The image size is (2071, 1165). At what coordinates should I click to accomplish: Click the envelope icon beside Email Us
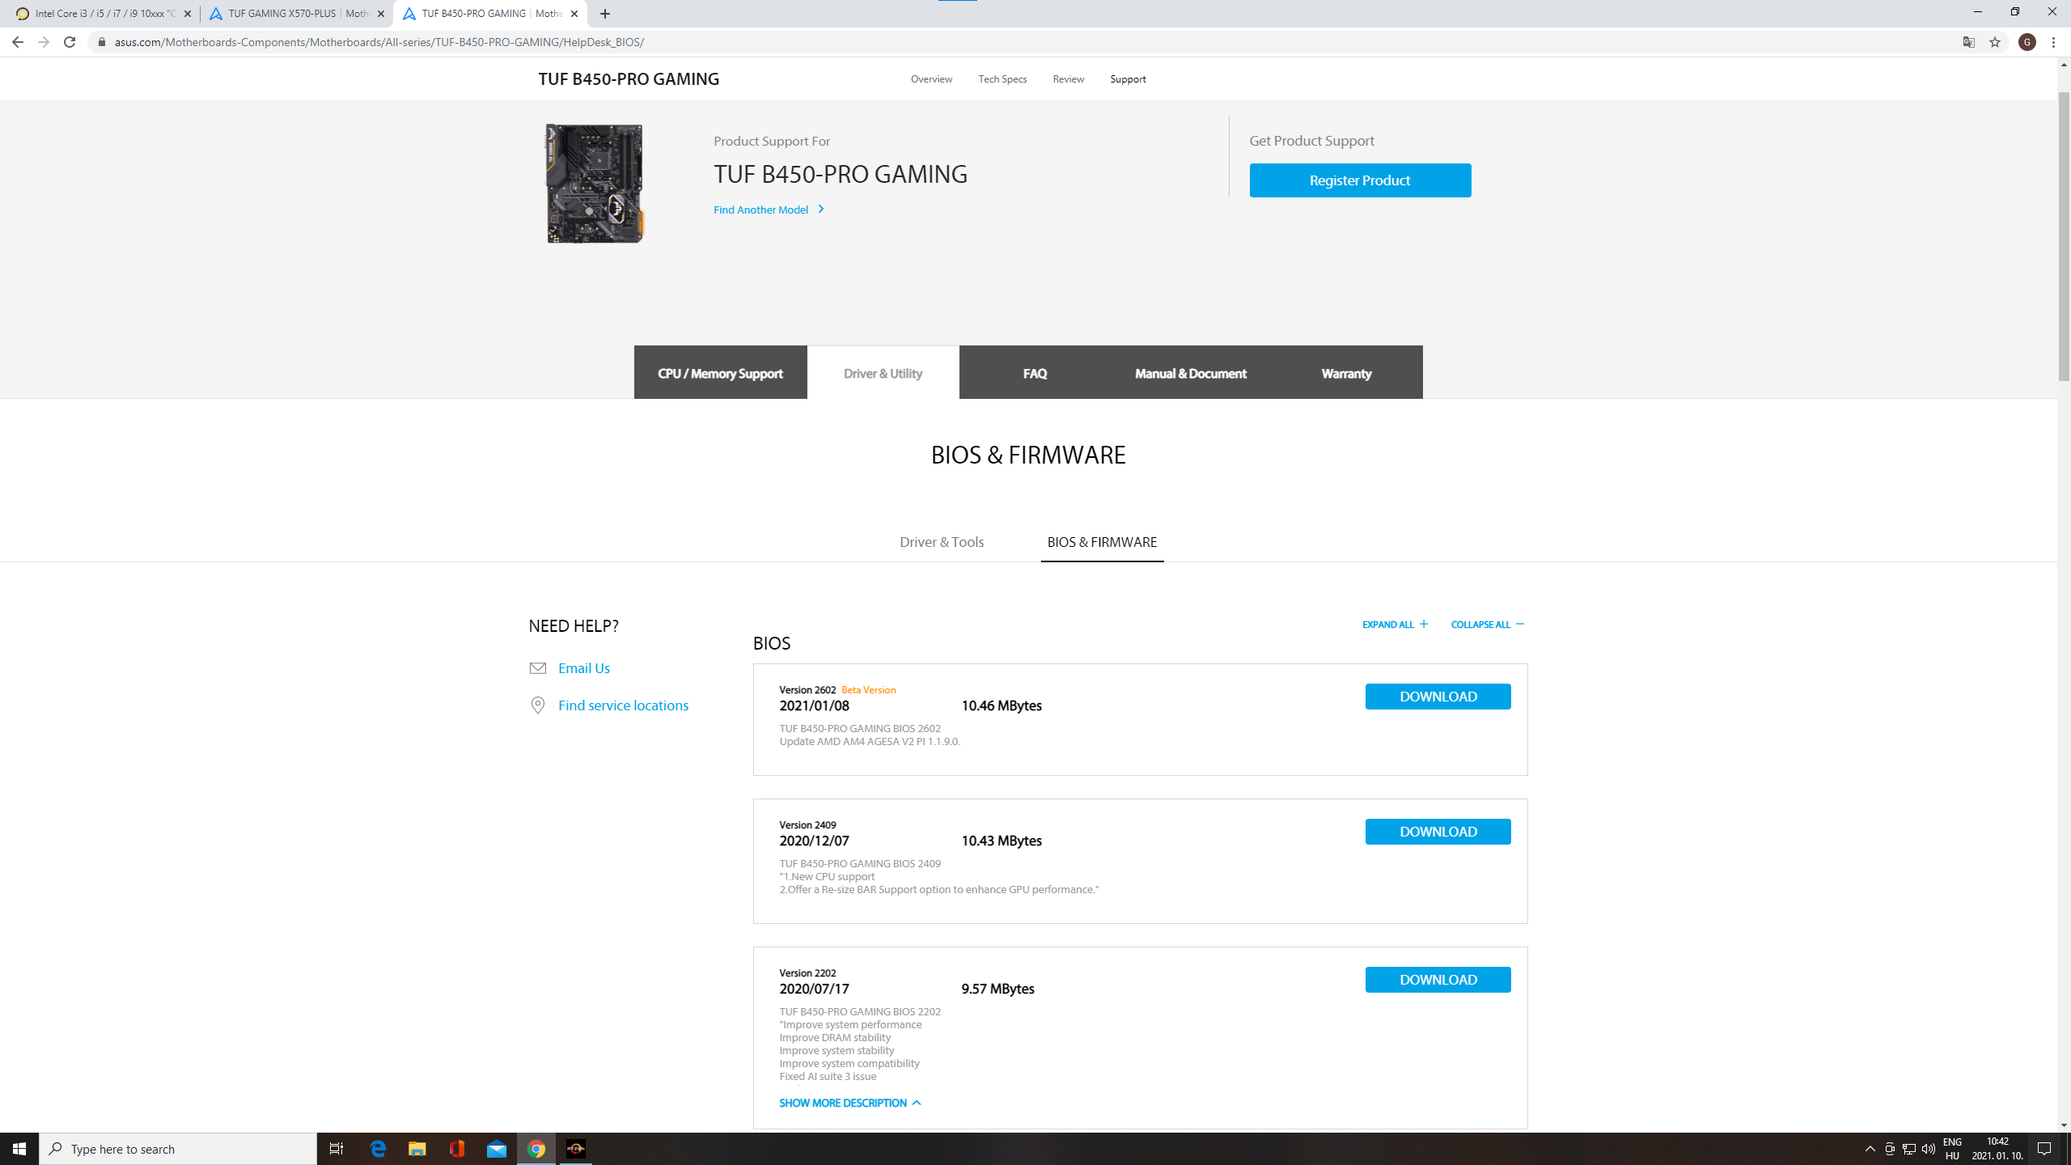click(x=538, y=668)
